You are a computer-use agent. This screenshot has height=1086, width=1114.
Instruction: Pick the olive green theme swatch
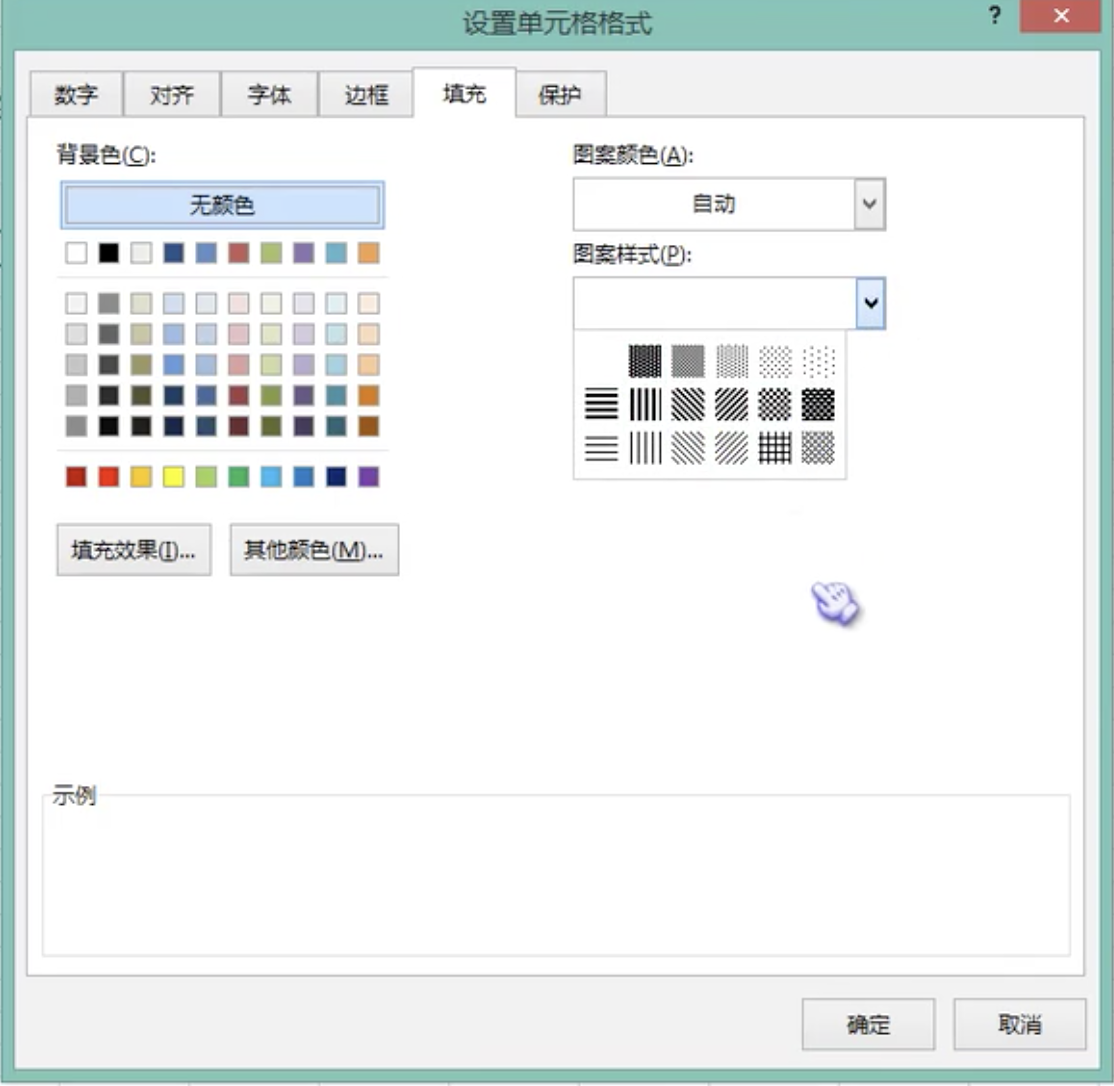(x=271, y=253)
